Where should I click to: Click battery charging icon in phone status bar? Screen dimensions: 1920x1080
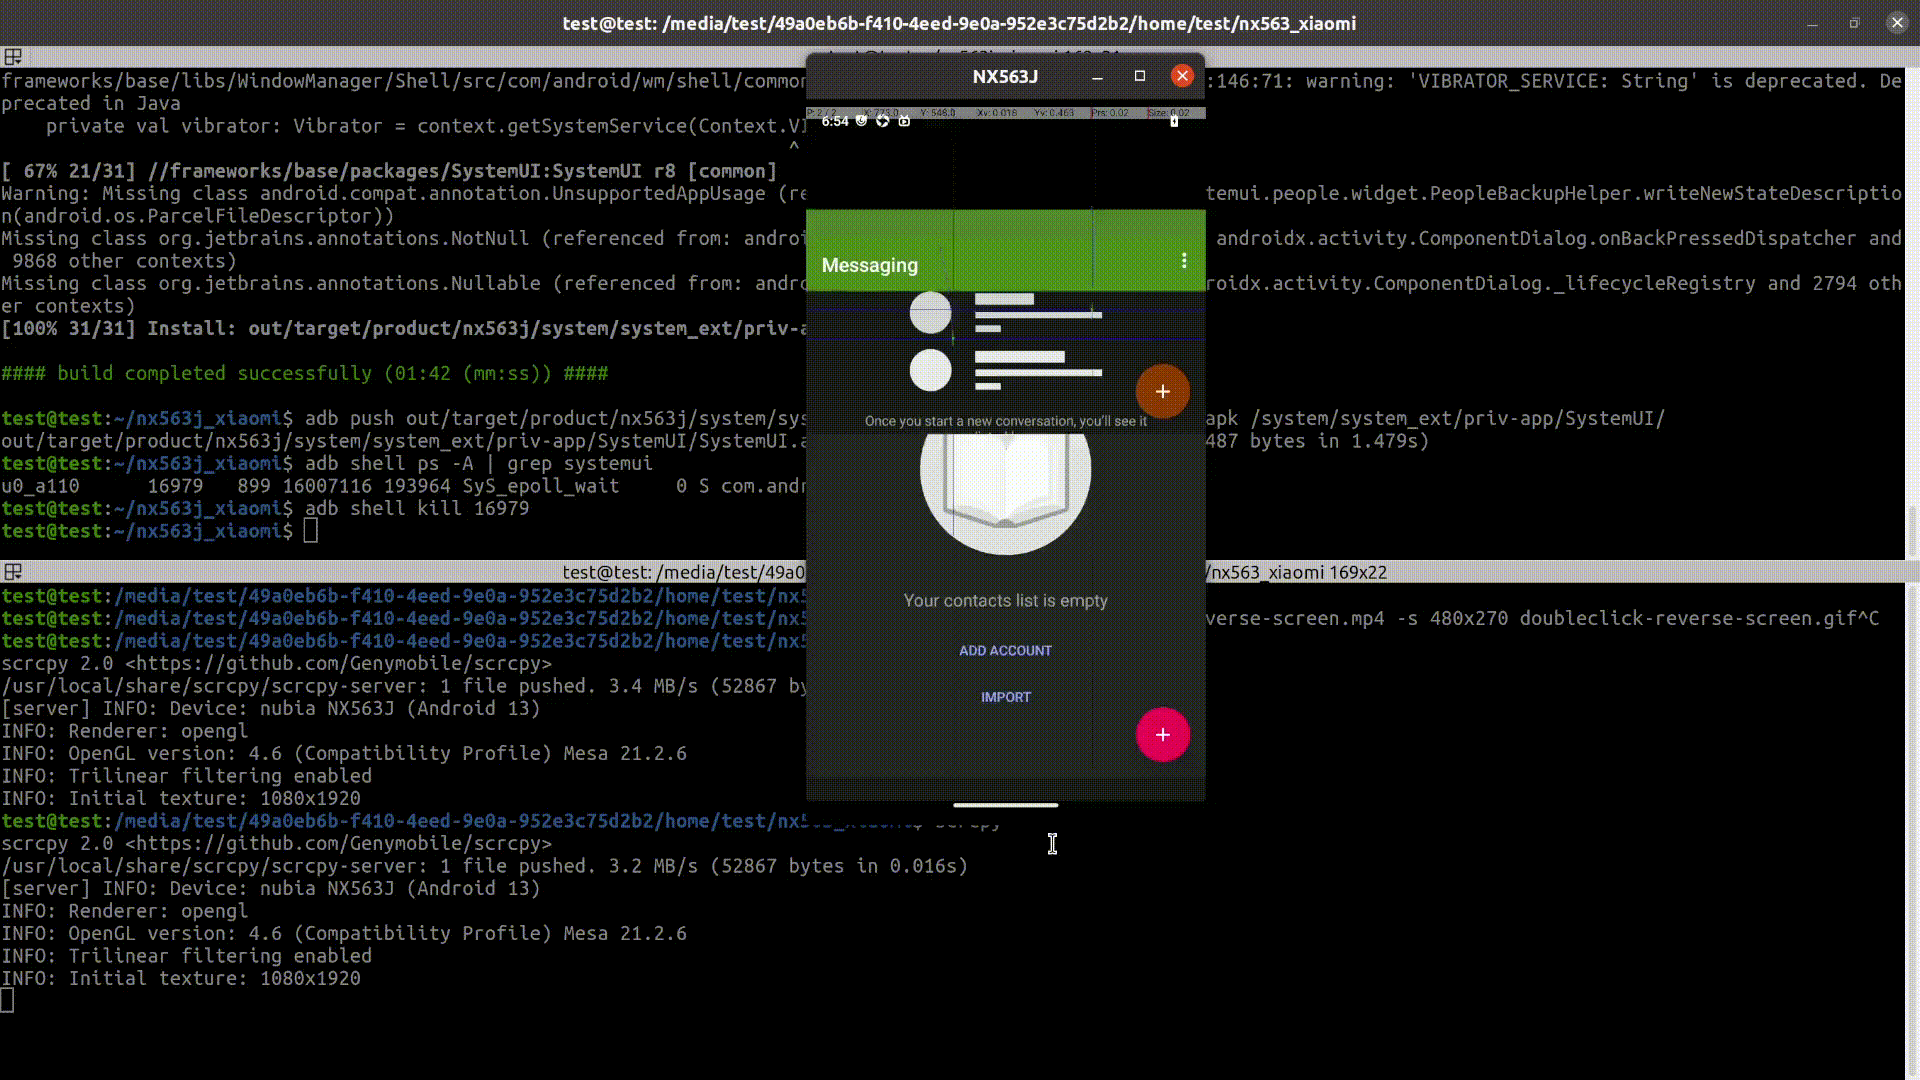coord(1174,121)
